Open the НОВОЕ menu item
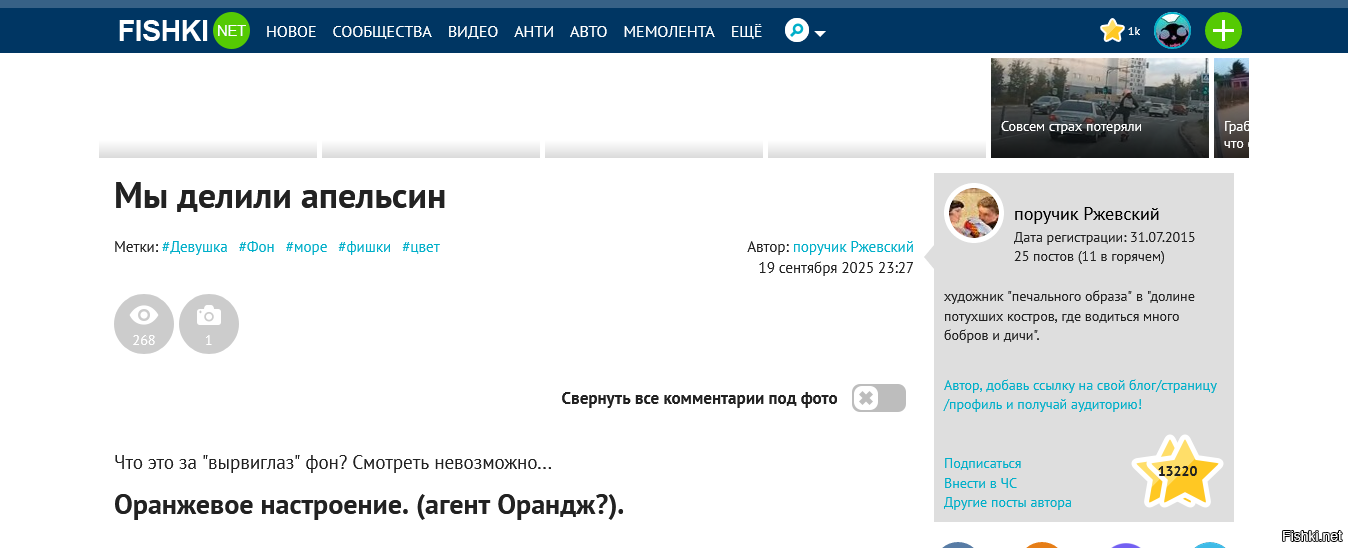Viewport: 1348px width, 548px height. point(291,32)
